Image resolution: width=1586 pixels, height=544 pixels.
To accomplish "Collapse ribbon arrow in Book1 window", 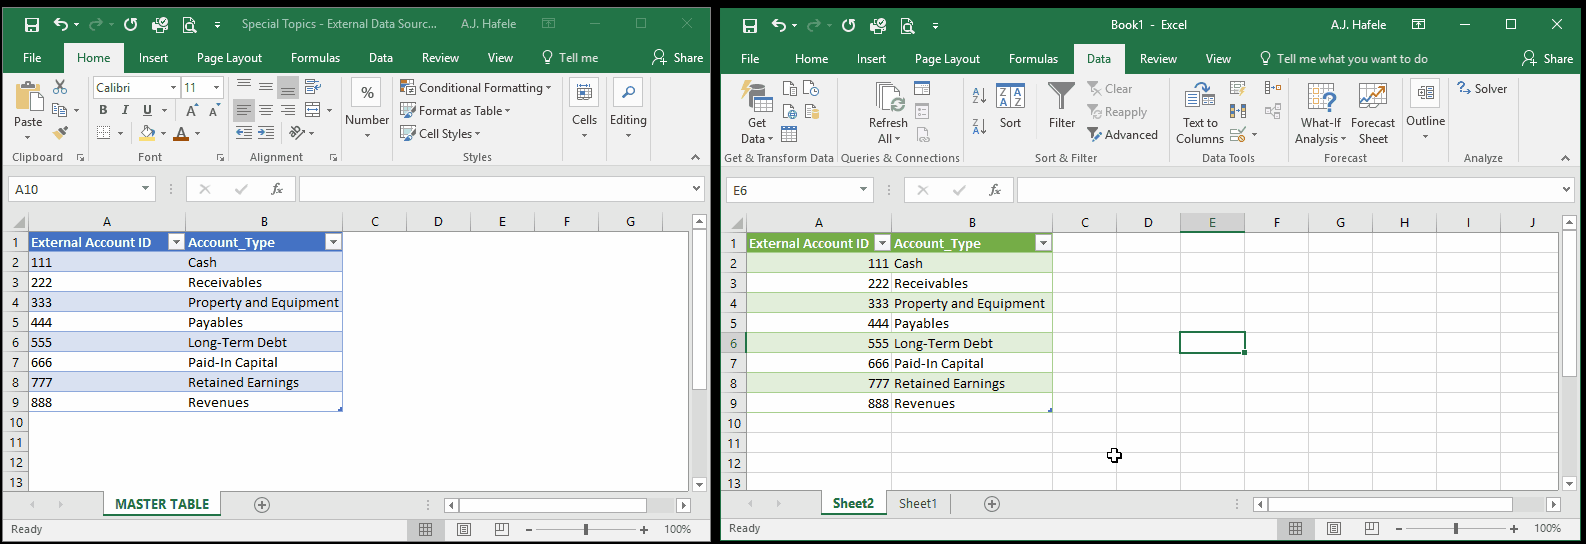I will [x=1565, y=158].
